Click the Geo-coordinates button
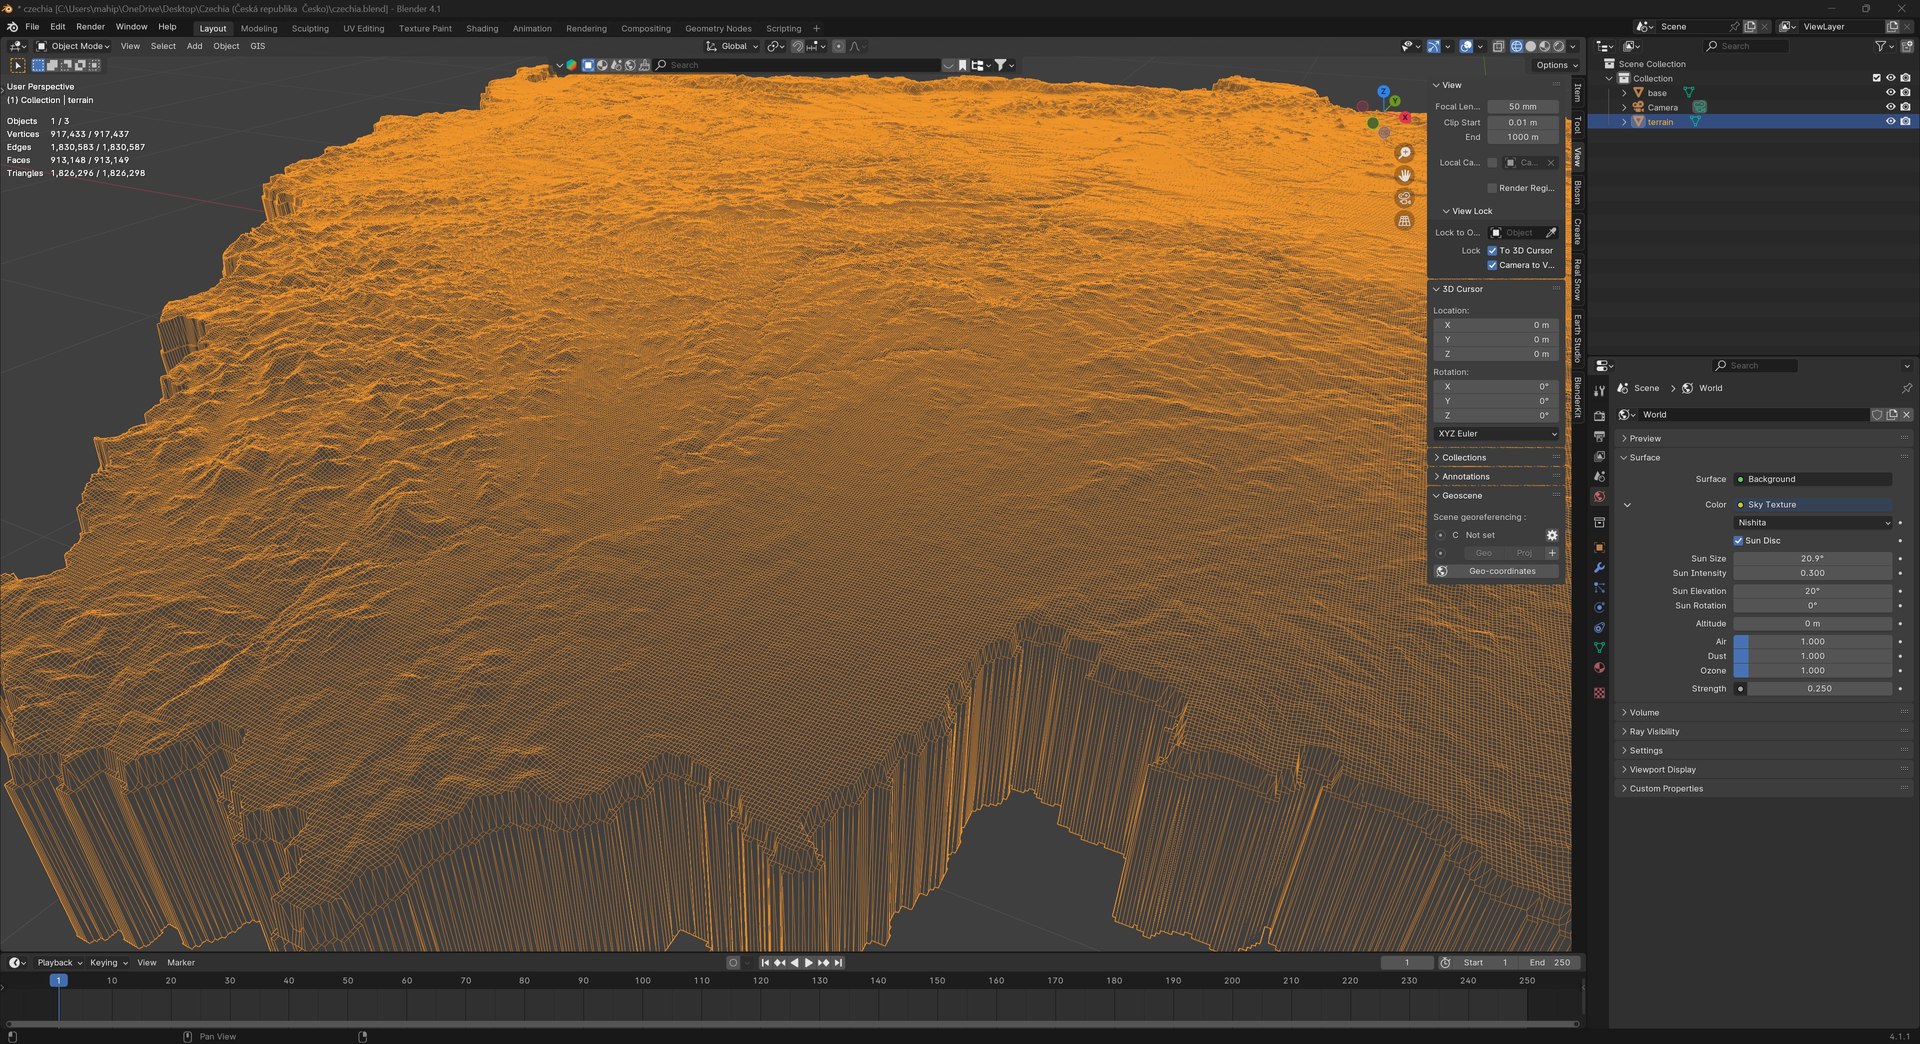Image resolution: width=1920 pixels, height=1044 pixels. (1502, 572)
